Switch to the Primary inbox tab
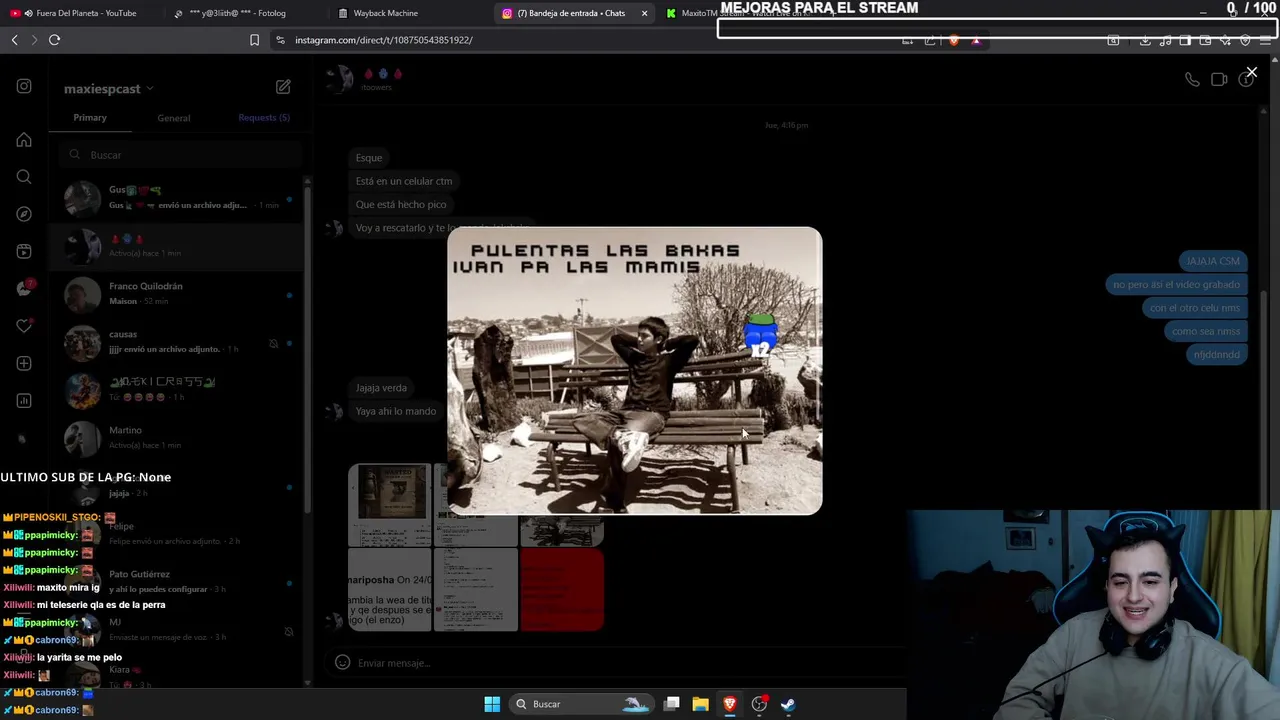The width and height of the screenshot is (1280, 720). pos(90,117)
